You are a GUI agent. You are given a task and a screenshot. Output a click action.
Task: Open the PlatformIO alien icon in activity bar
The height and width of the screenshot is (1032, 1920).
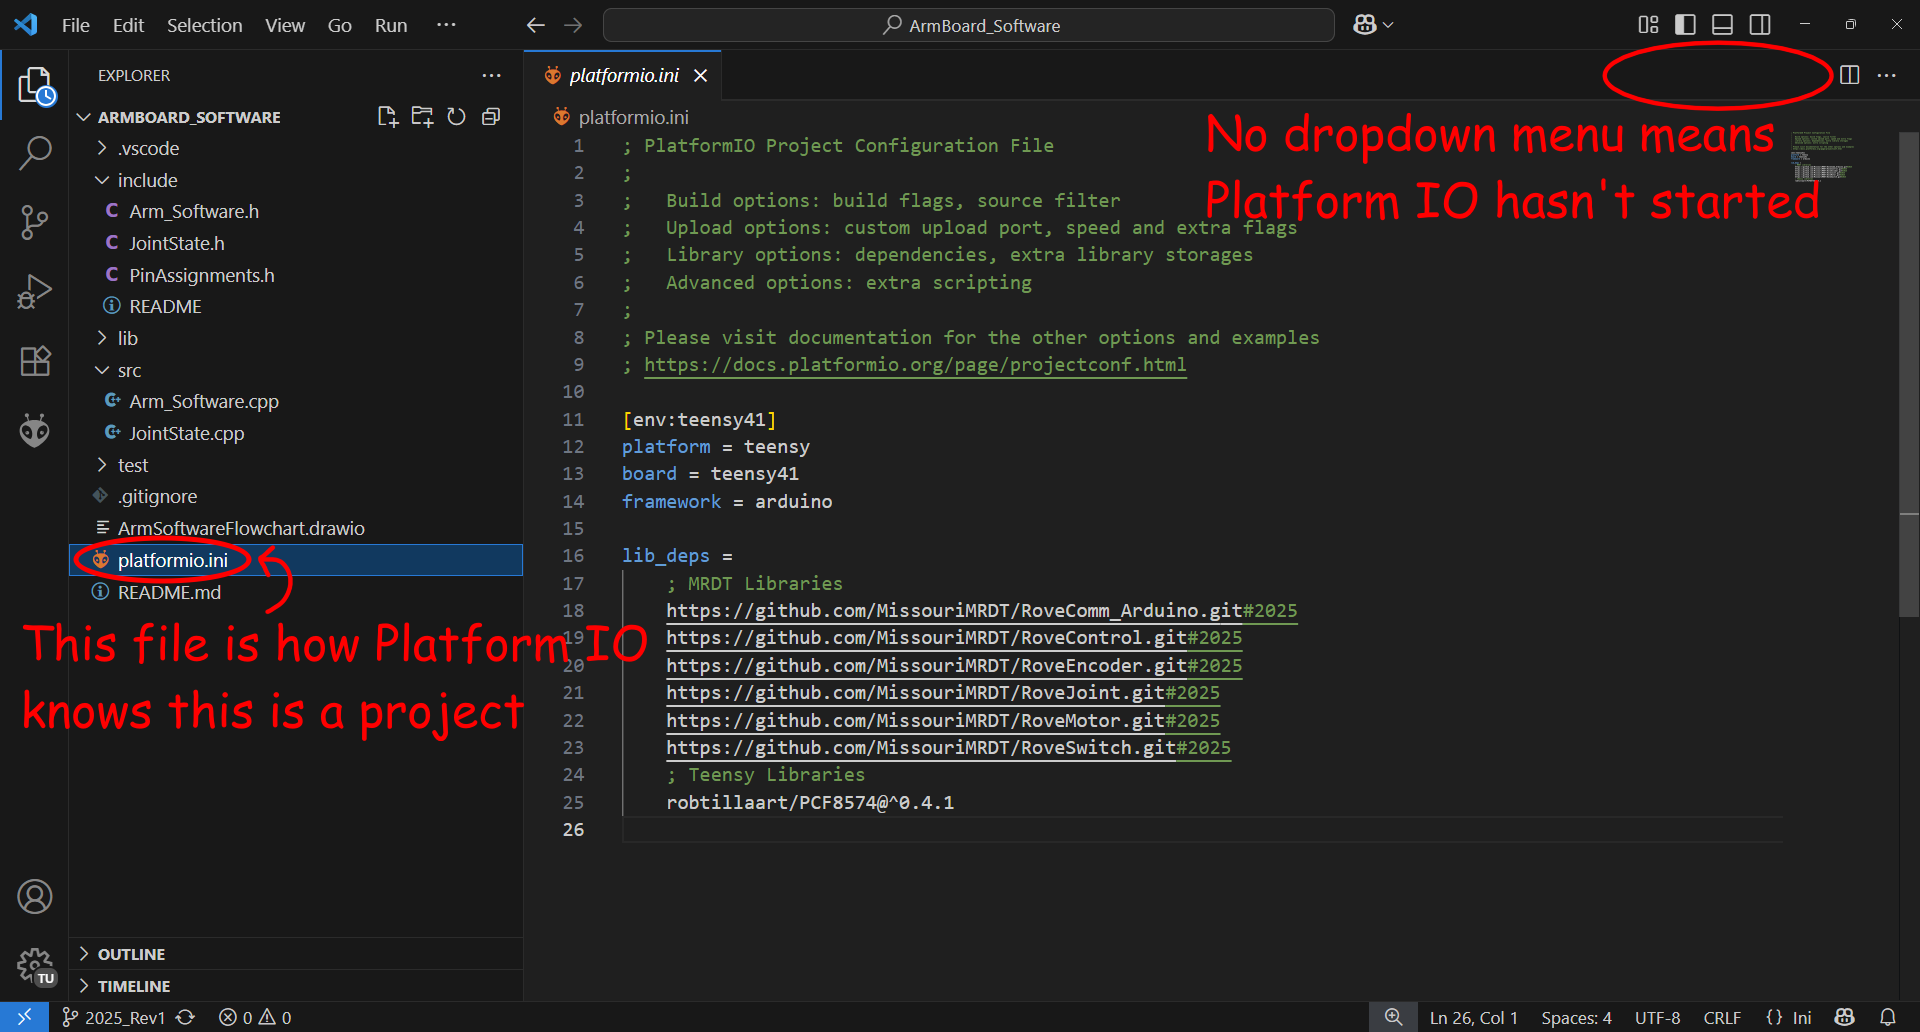tap(34, 431)
